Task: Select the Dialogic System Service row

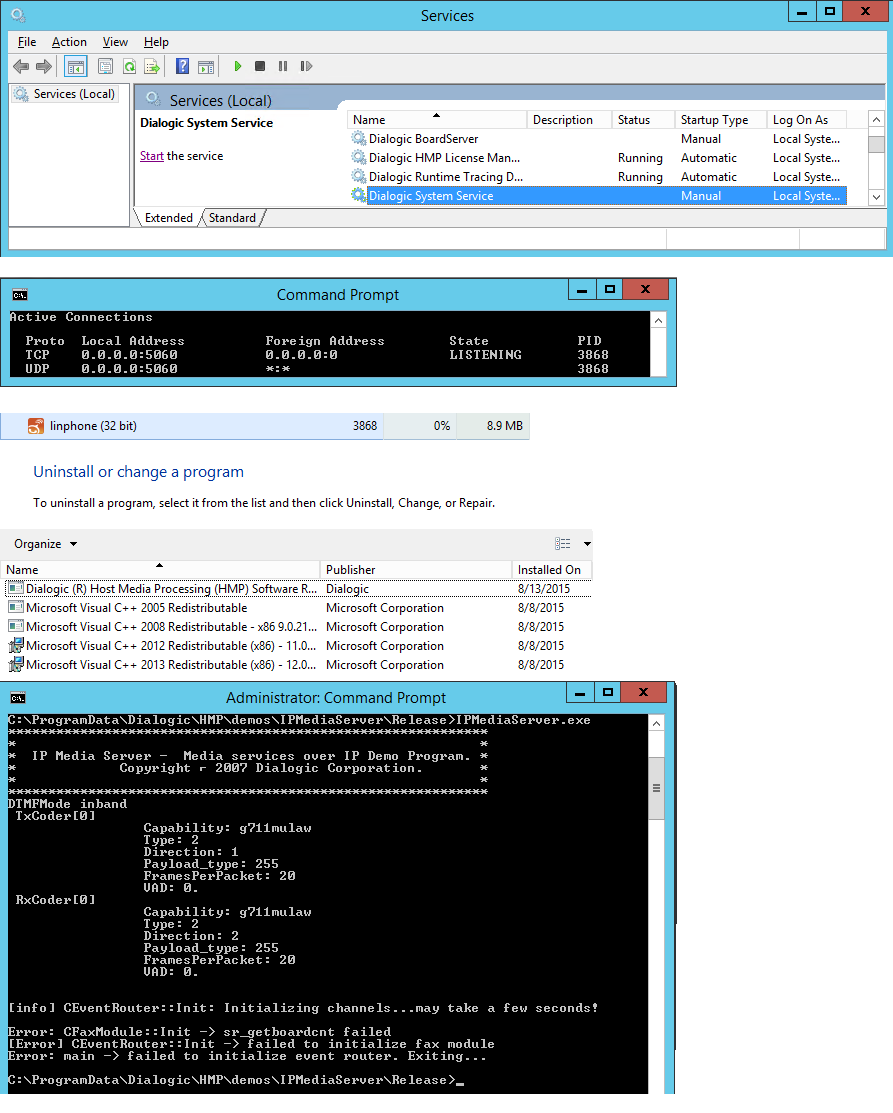Action: click(x=598, y=196)
